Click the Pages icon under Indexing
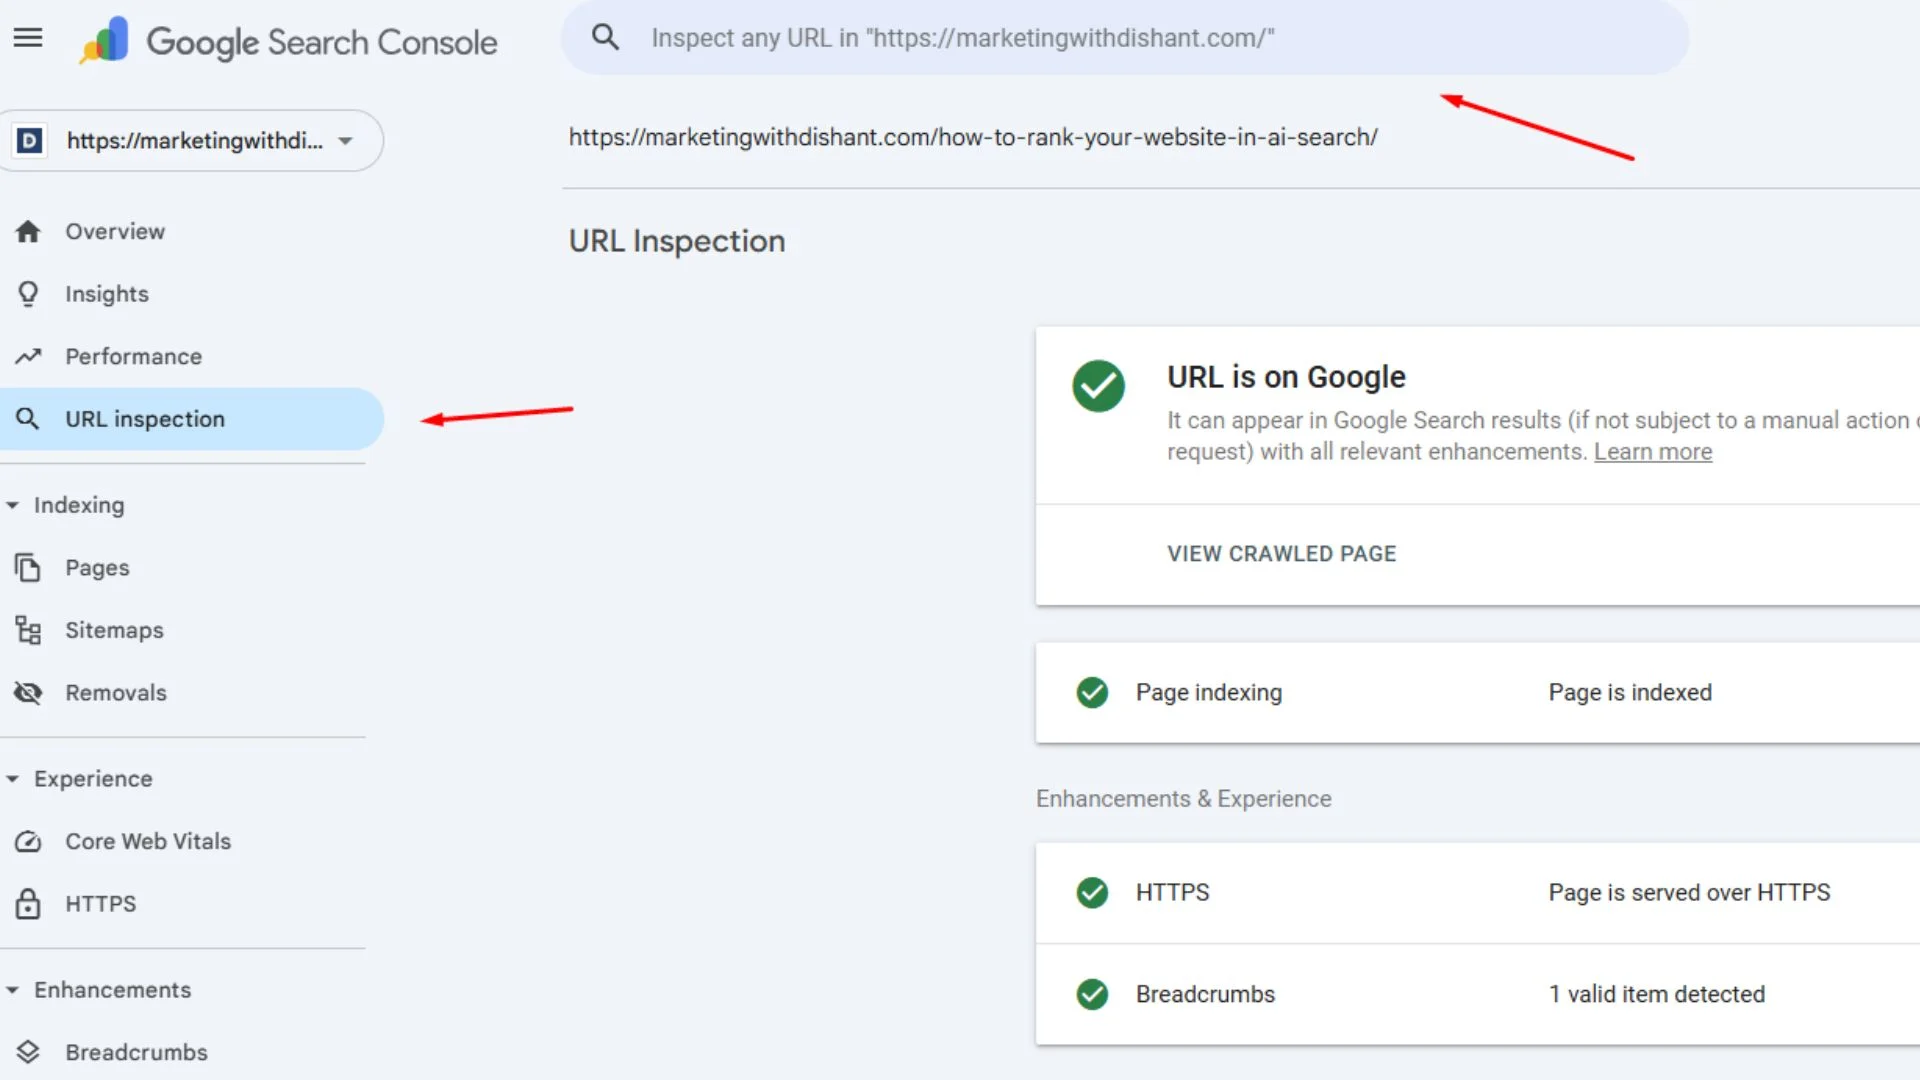The image size is (1920, 1080). (x=28, y=567)
